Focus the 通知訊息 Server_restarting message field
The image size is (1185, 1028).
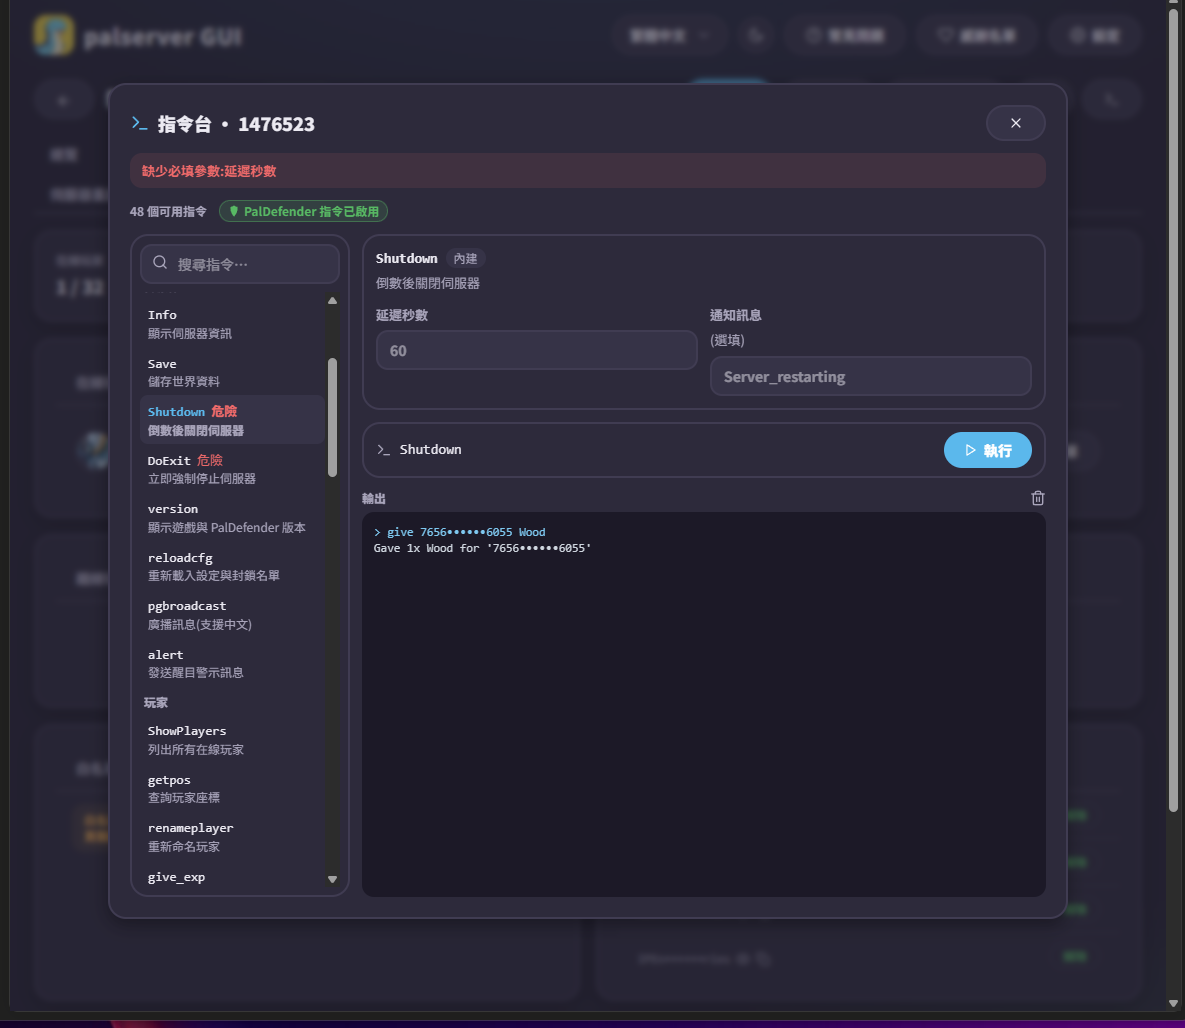[x=871, y=376]
